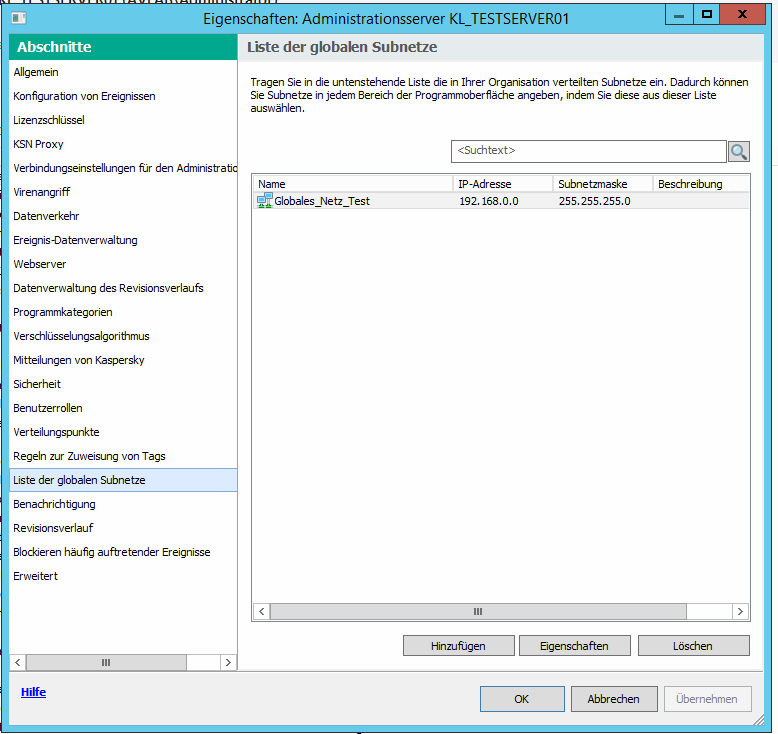Select Ereignis-Datenverwaltung section
The width and height of the screenshot is (778, 734).
pyautogui.click(x=75, y=240)
